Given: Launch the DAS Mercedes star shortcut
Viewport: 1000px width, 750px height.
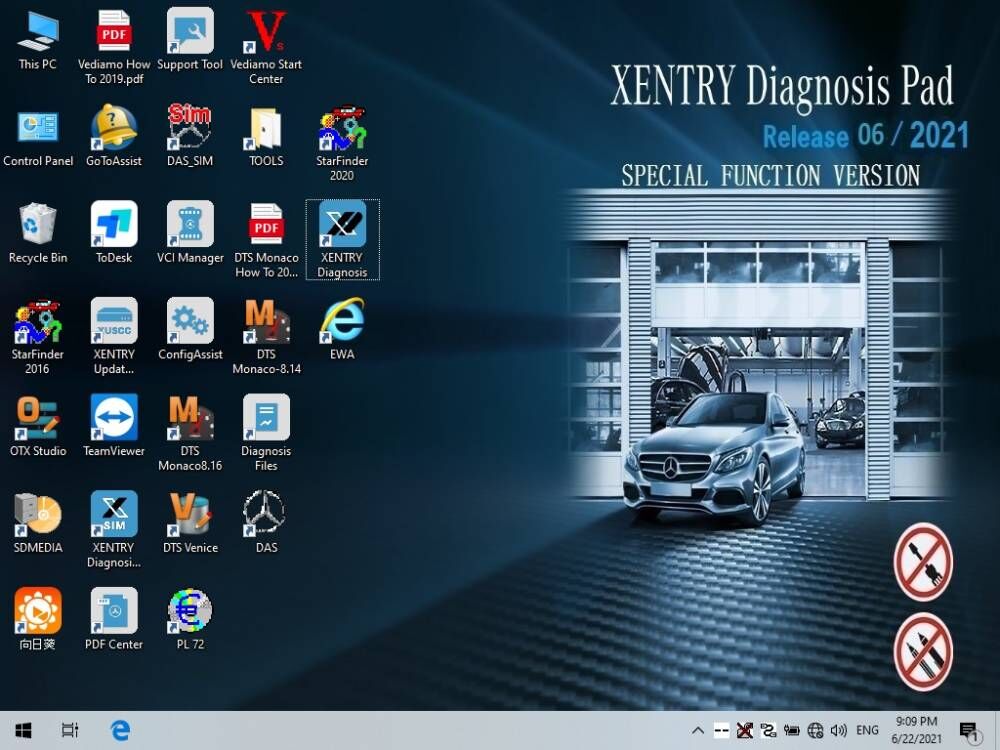Looking at the screenshot, I should [x=266, y=524].
